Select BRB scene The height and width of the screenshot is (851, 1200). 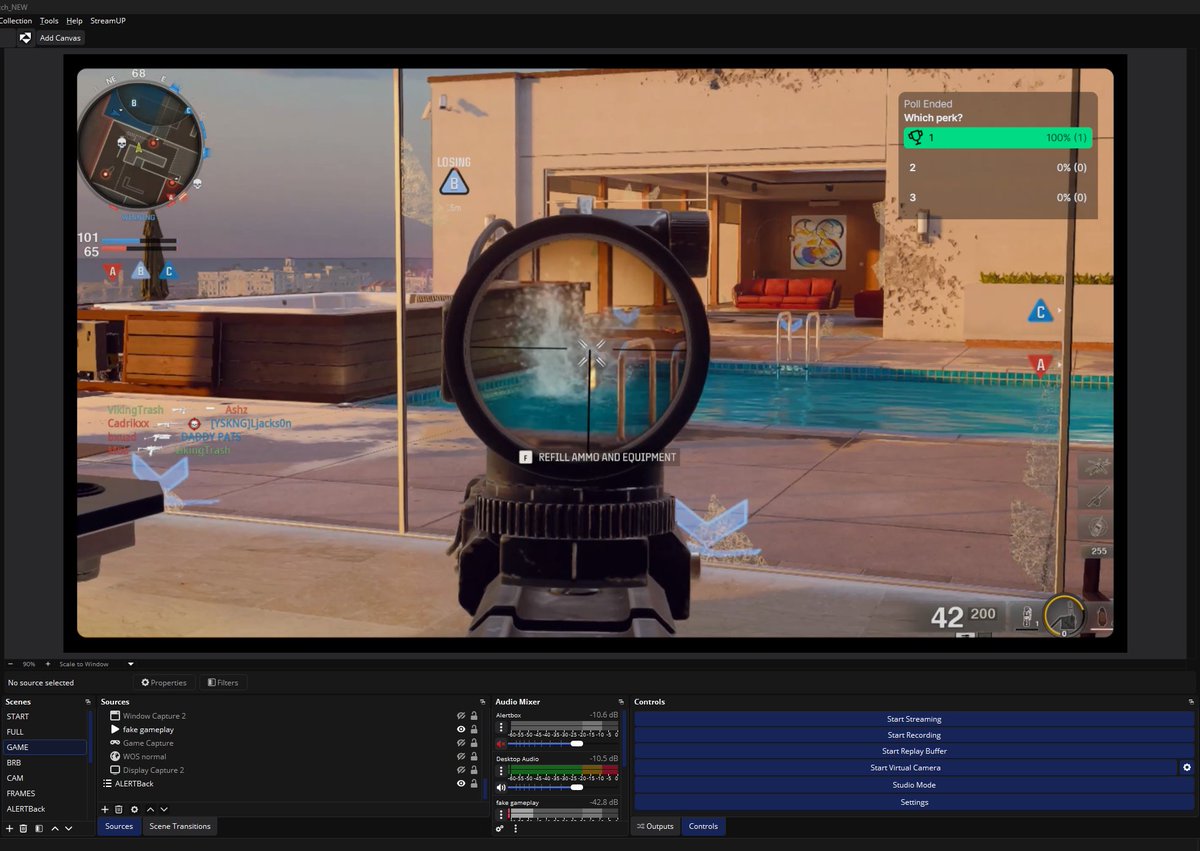click(44, 762)
